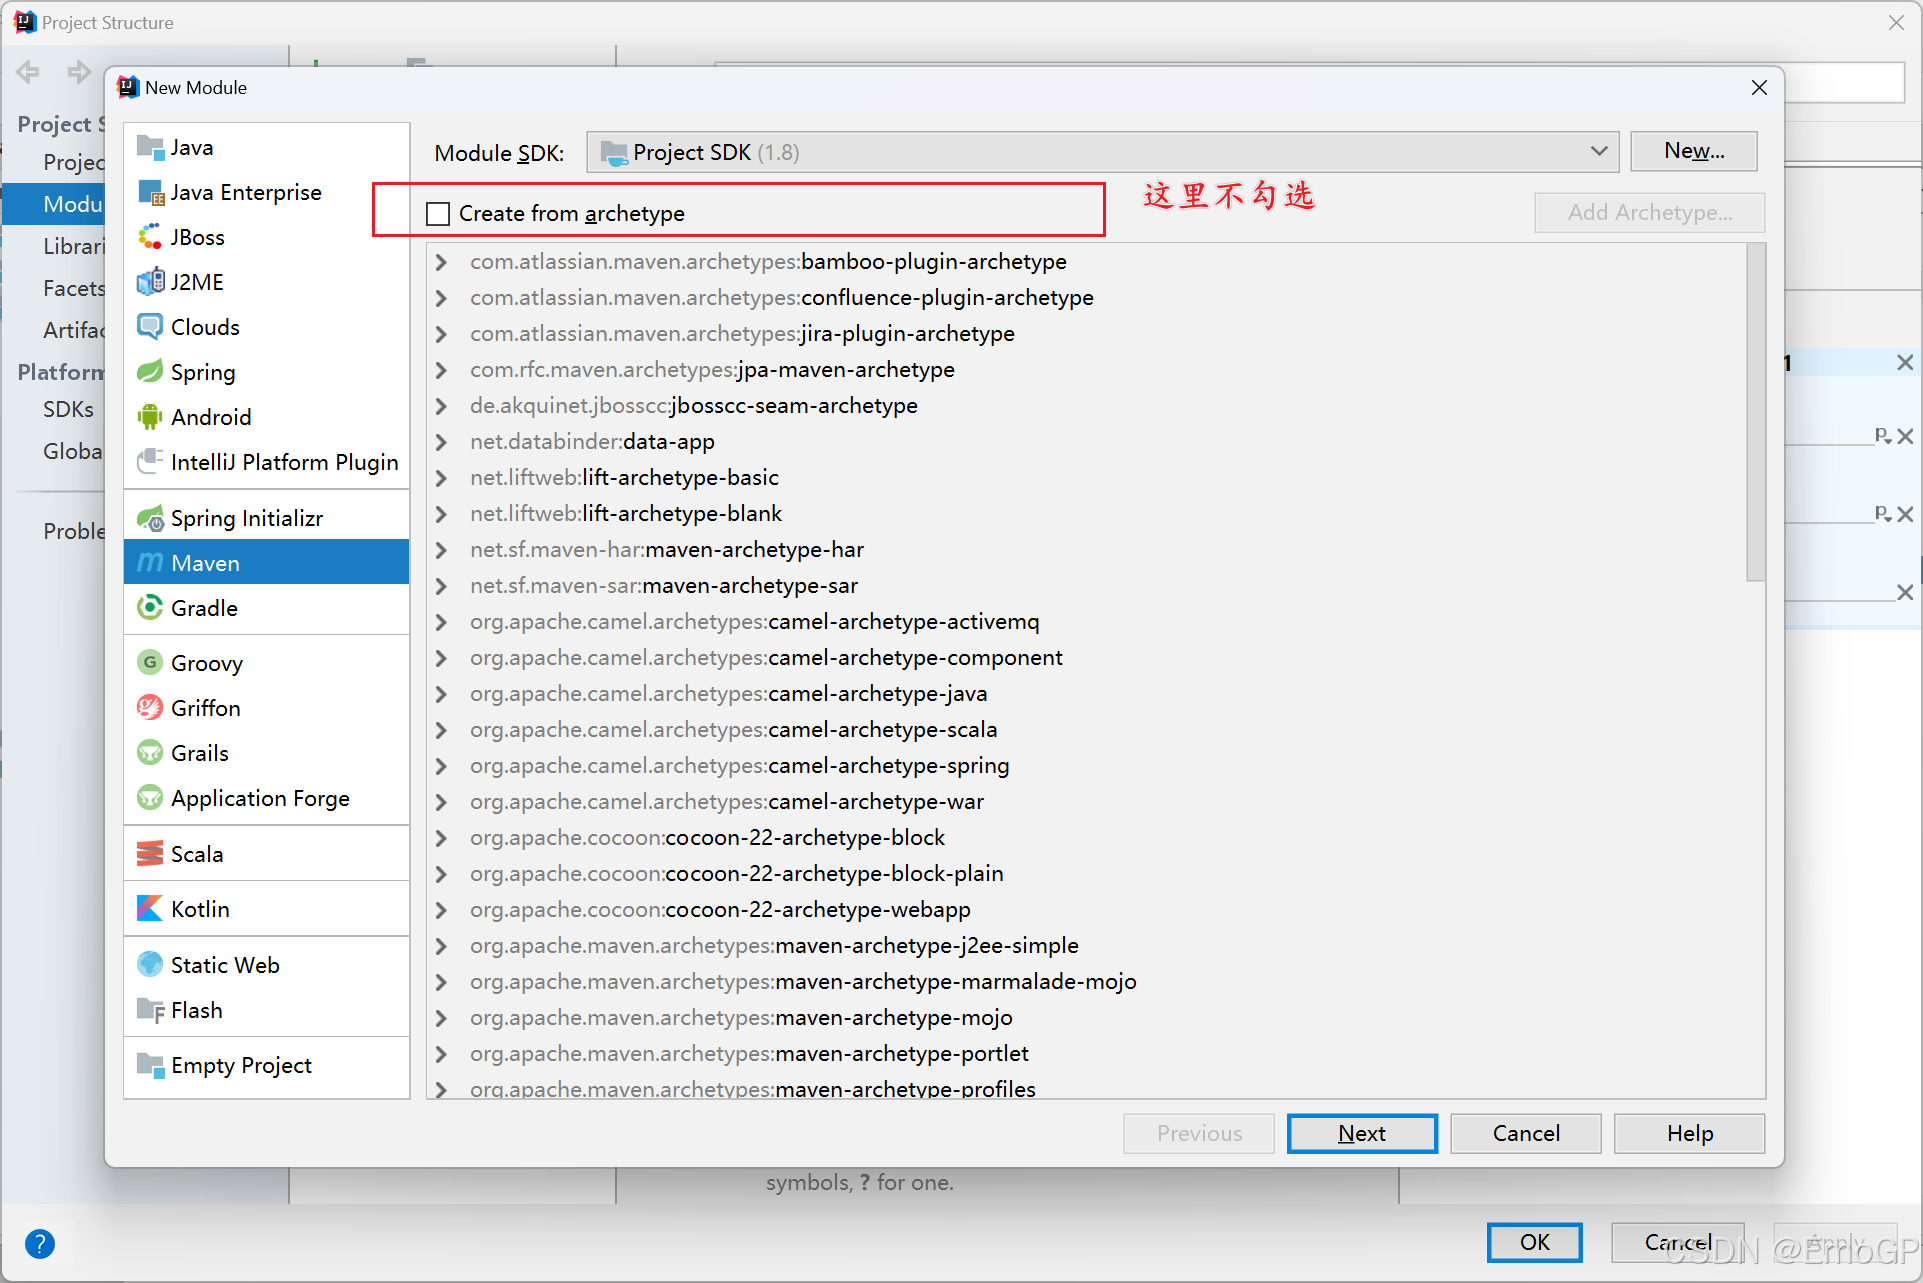Pick the J2ME module icon

[x=150, y=282]
